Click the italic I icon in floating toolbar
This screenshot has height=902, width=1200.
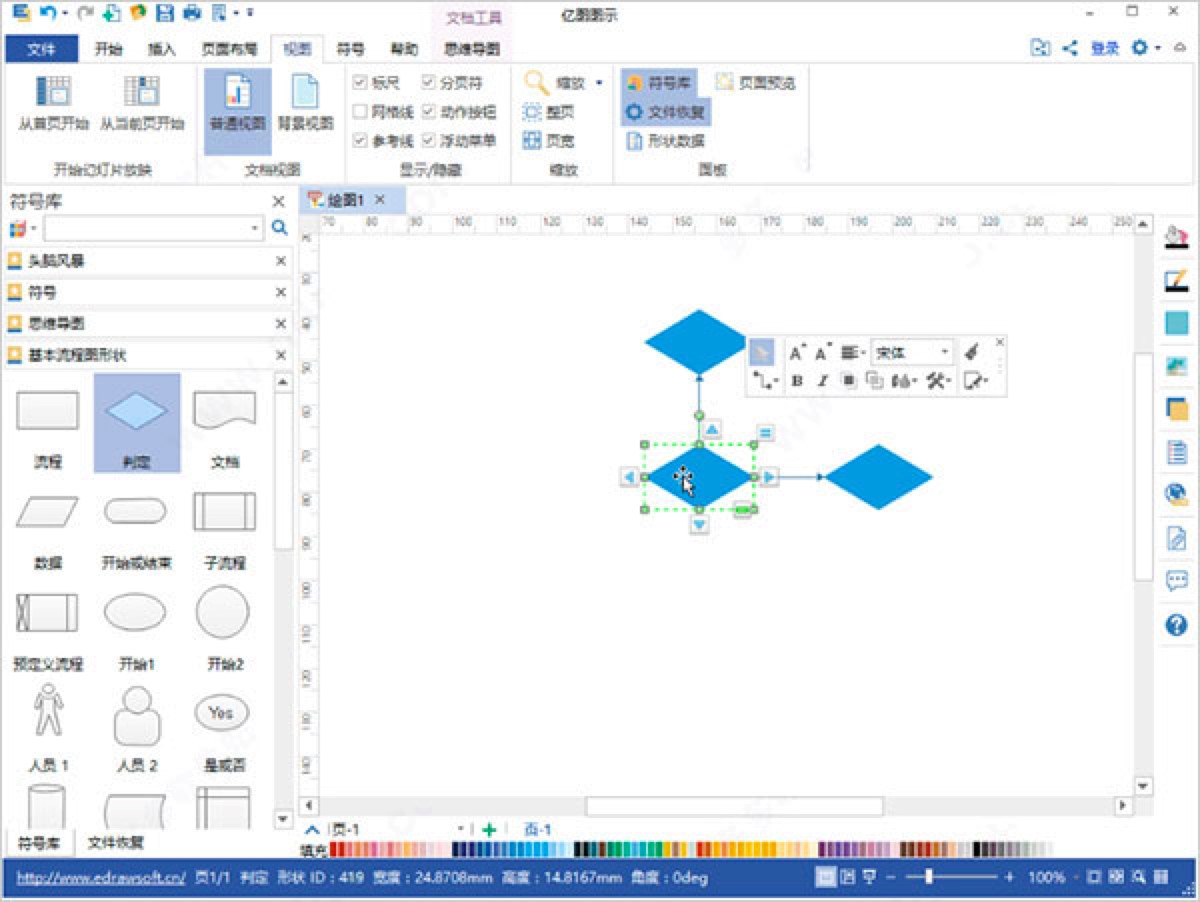point(822,381)
